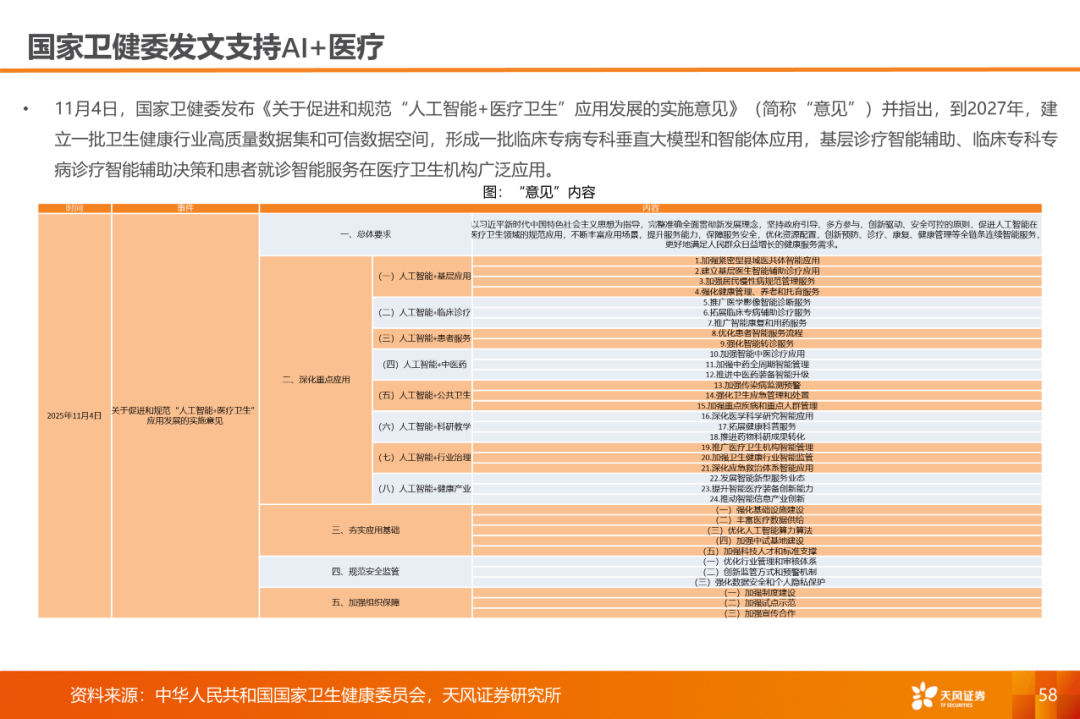Click row 3.加强居民慢性病规范管理服务

pos(757,282)
